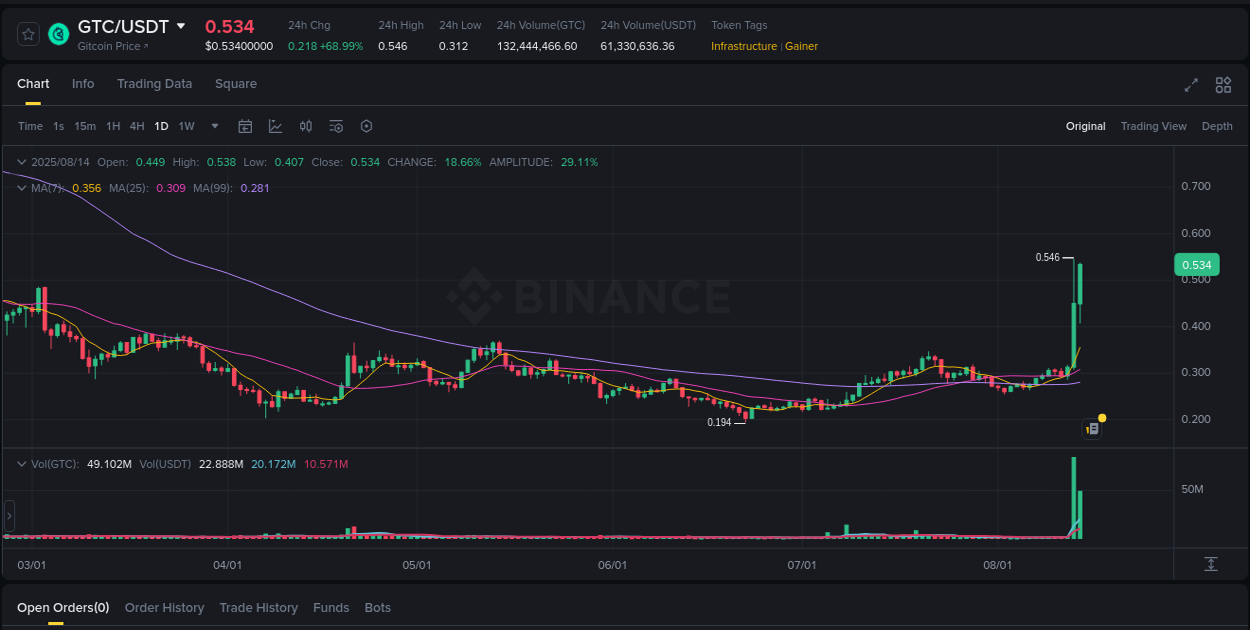Screen dimensions: 1250x630
Task: Enable the Depth chart view
Action: click(x=1217, y=126)
